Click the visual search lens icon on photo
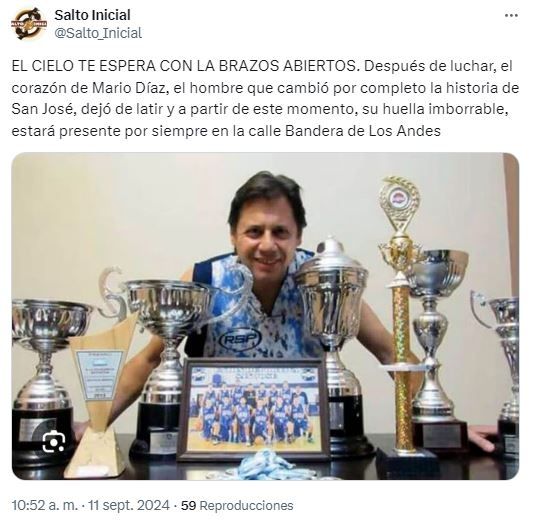535x521 pixels. (54, 442)
